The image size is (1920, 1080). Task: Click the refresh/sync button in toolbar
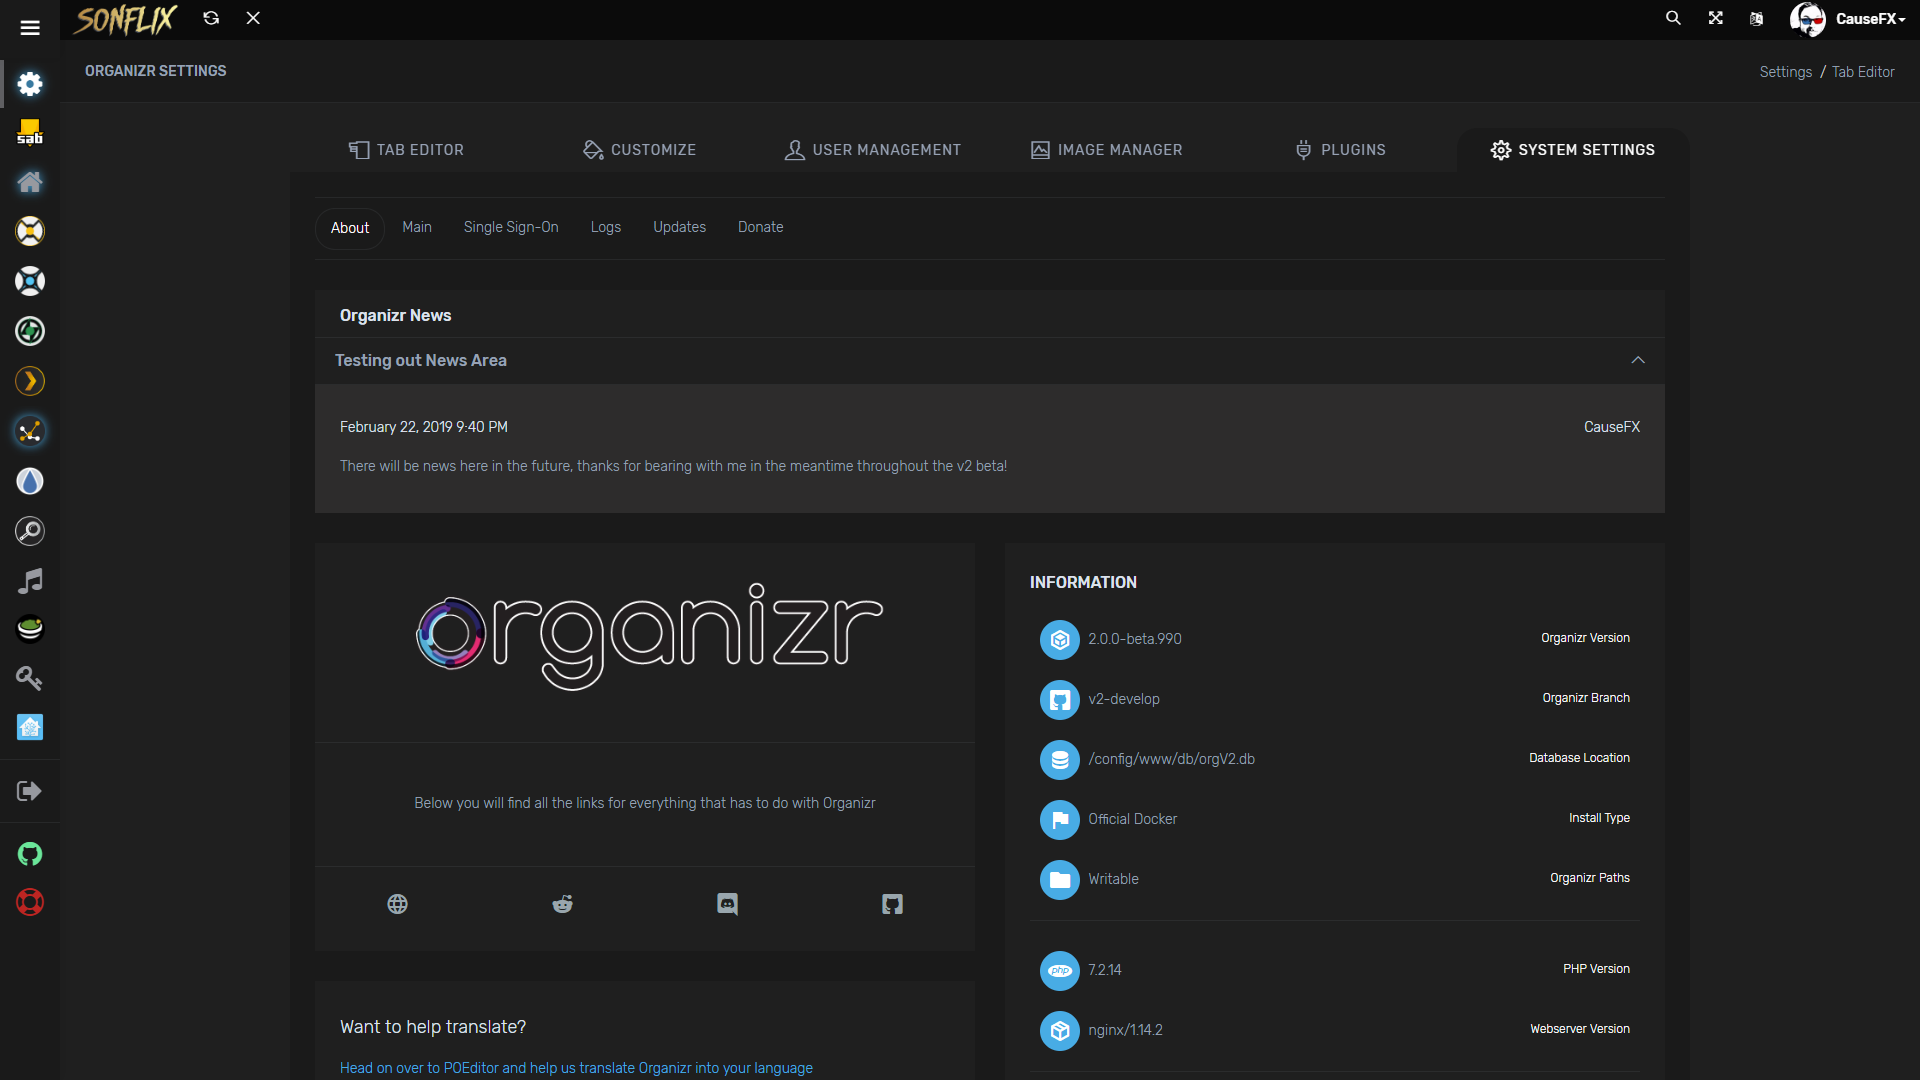[x=210, y=18]
